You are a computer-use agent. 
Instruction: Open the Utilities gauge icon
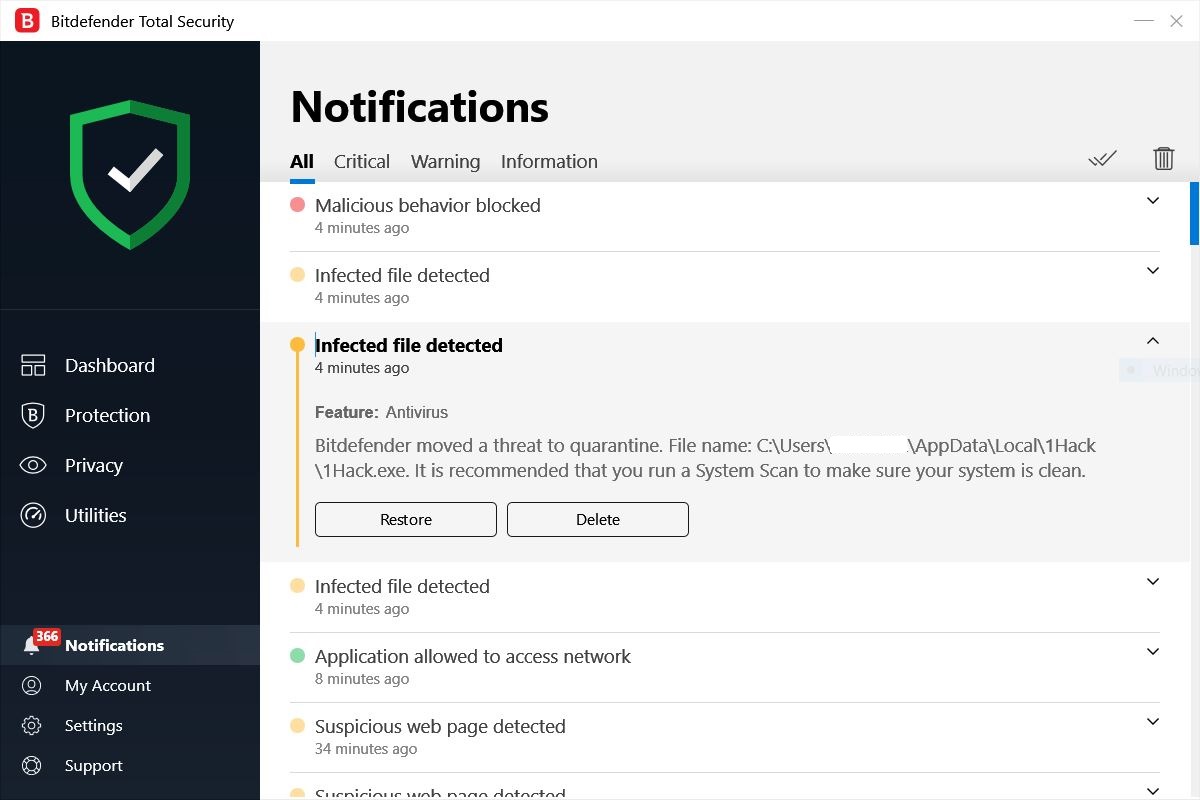click(x=33, y=516)
